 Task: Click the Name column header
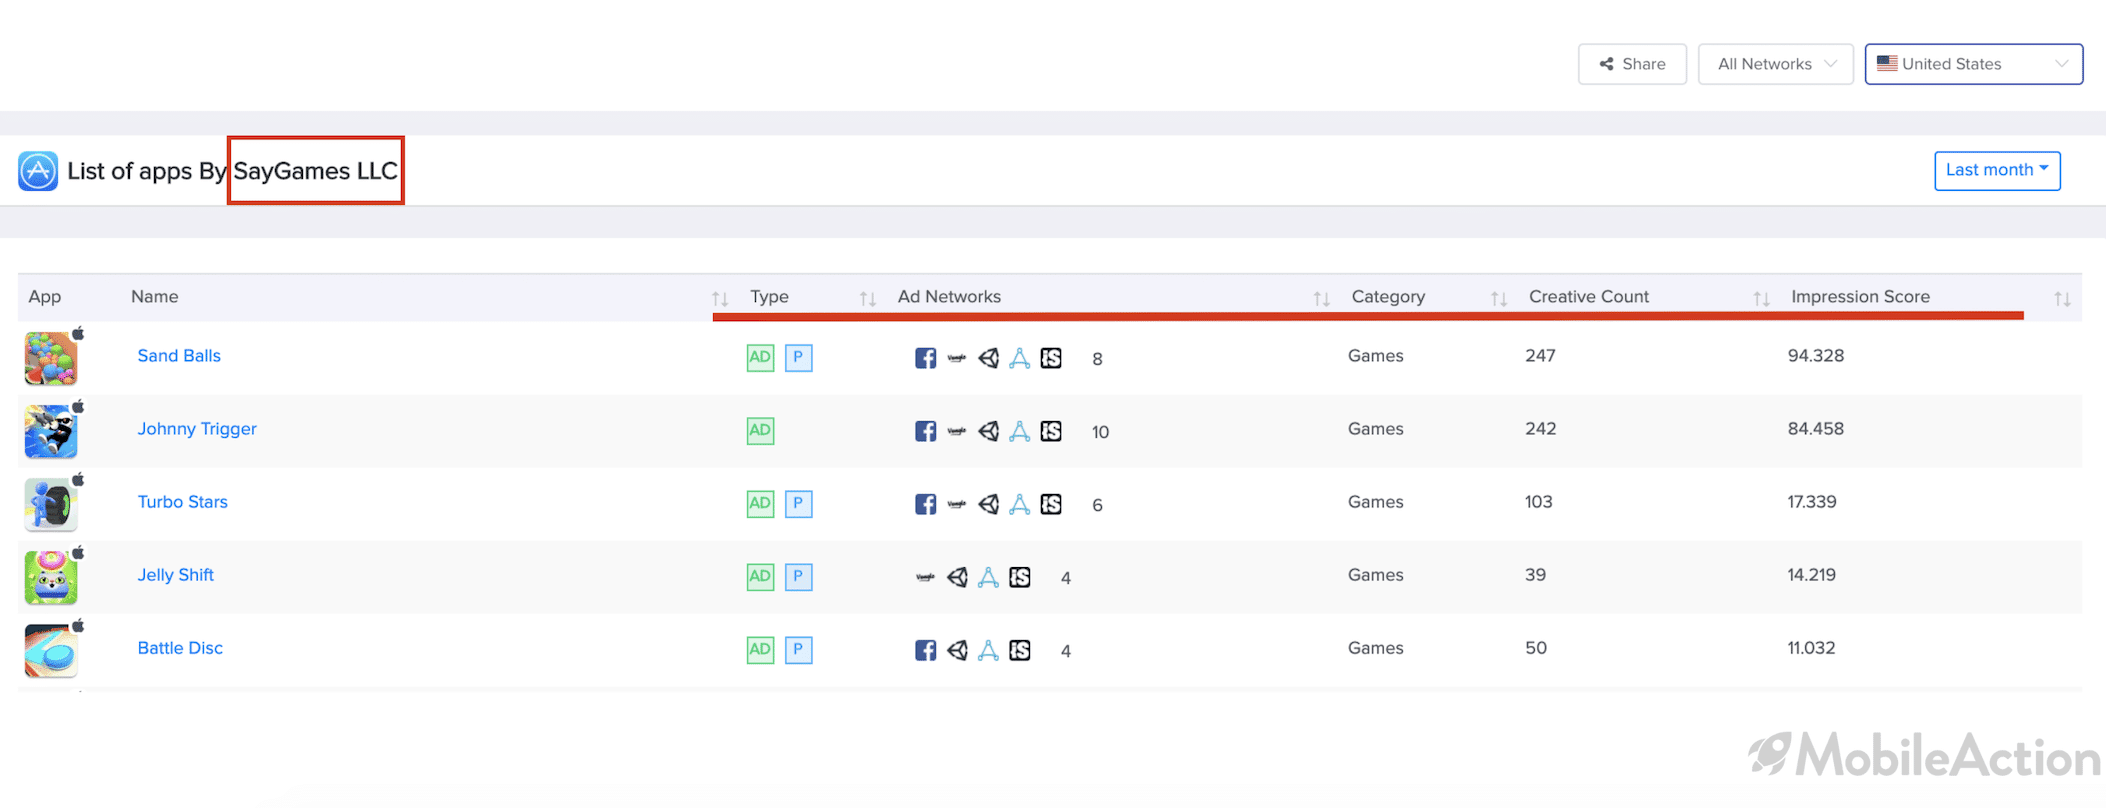[155, 297]
